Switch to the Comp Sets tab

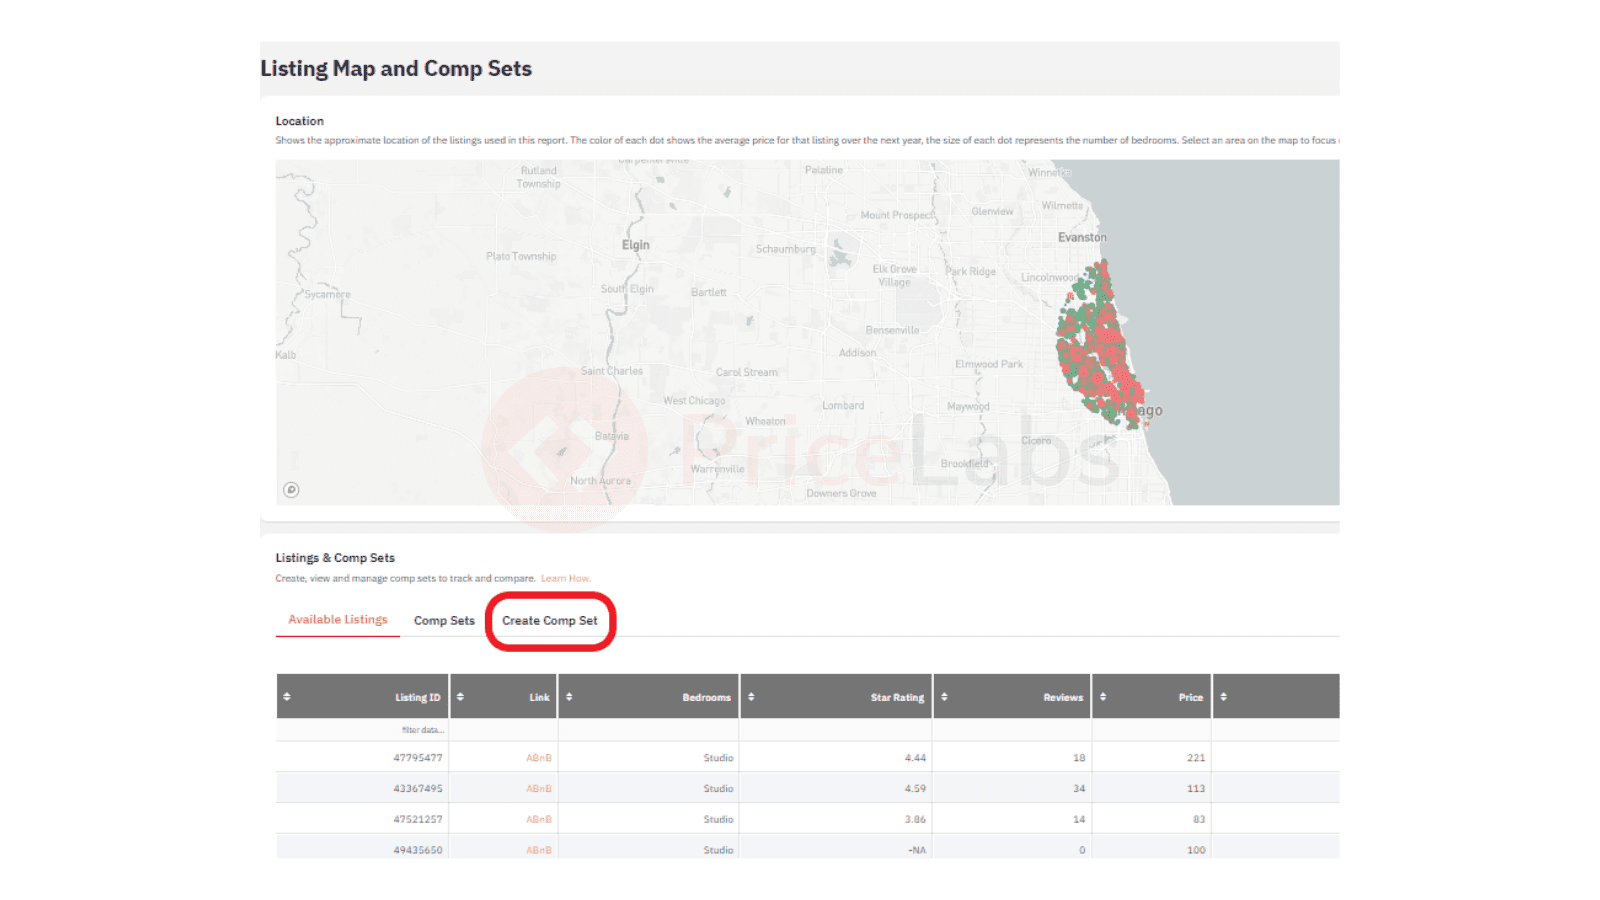(x=444, y=621)
